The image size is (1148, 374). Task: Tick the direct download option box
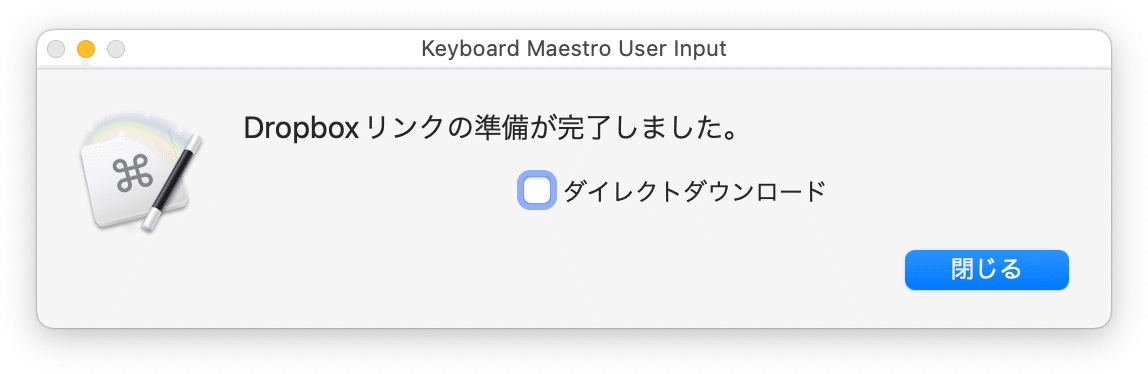[537, 190]
